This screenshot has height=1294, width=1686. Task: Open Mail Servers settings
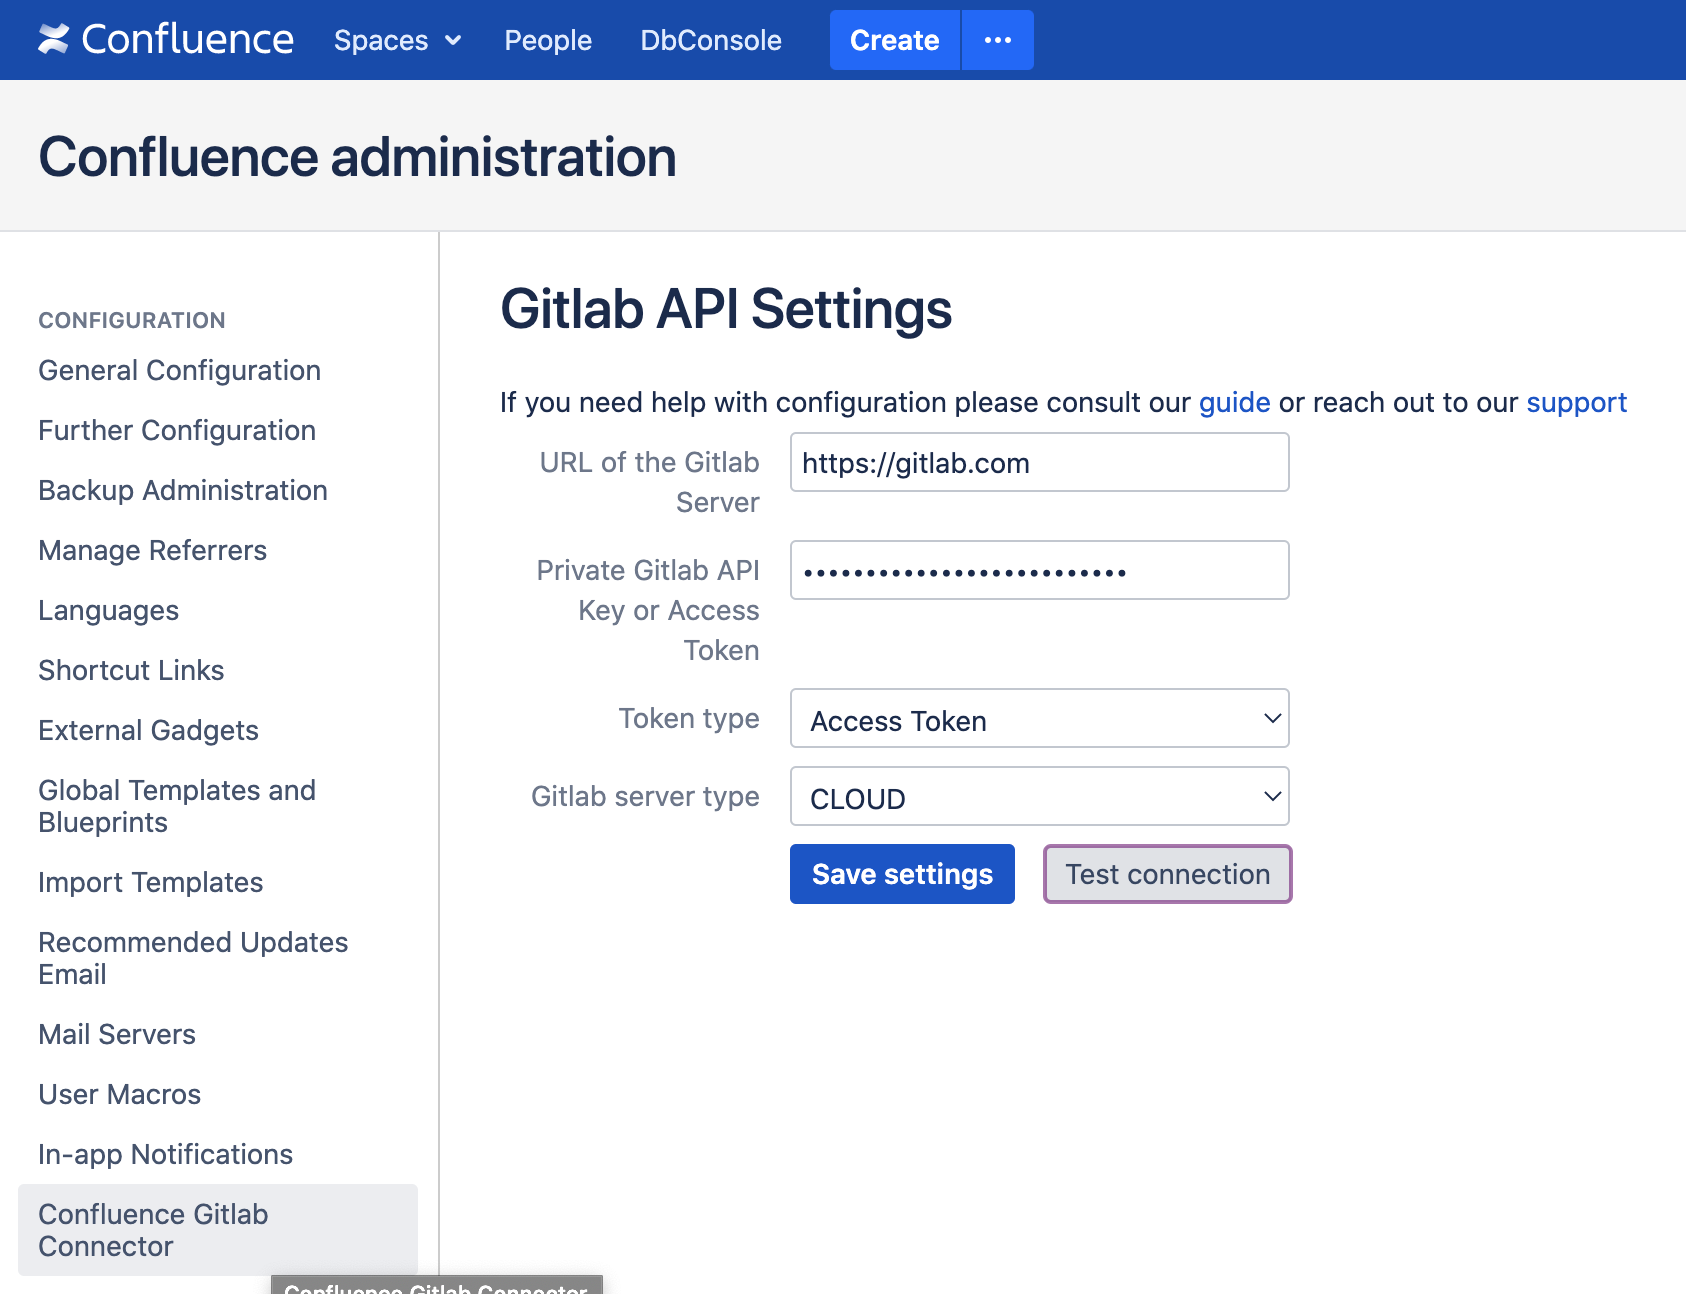pyautogui.click(x=116, y=1034)
